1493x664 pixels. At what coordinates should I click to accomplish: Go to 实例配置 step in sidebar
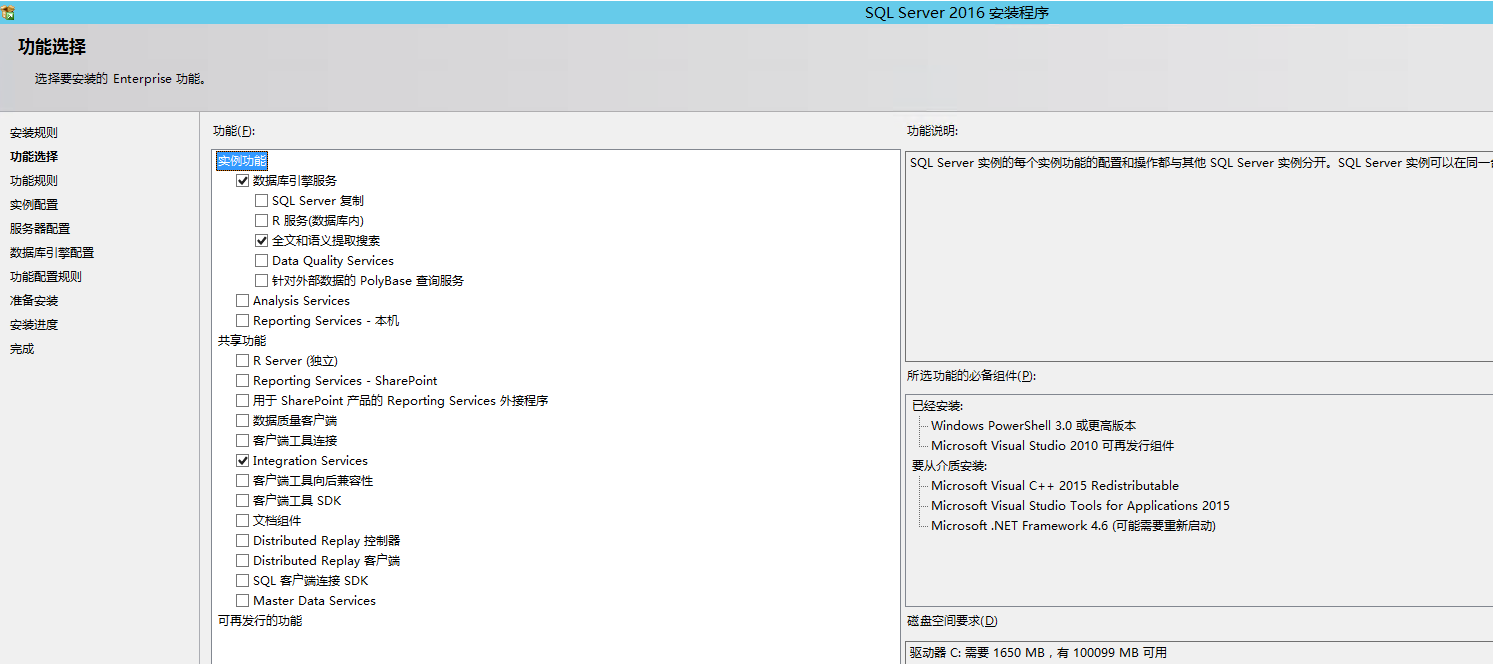point(34,205)
